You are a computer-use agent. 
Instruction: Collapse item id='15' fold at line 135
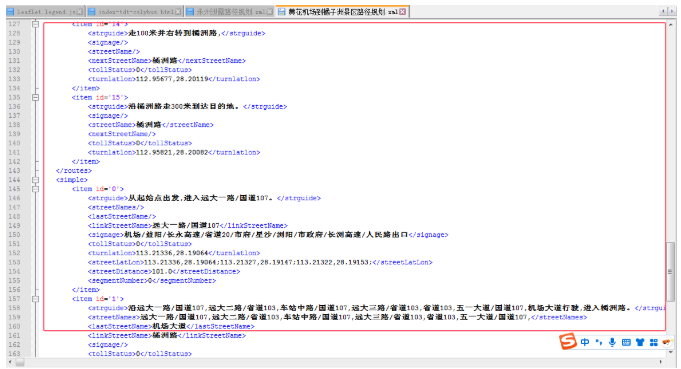click(x=36, y=98)
